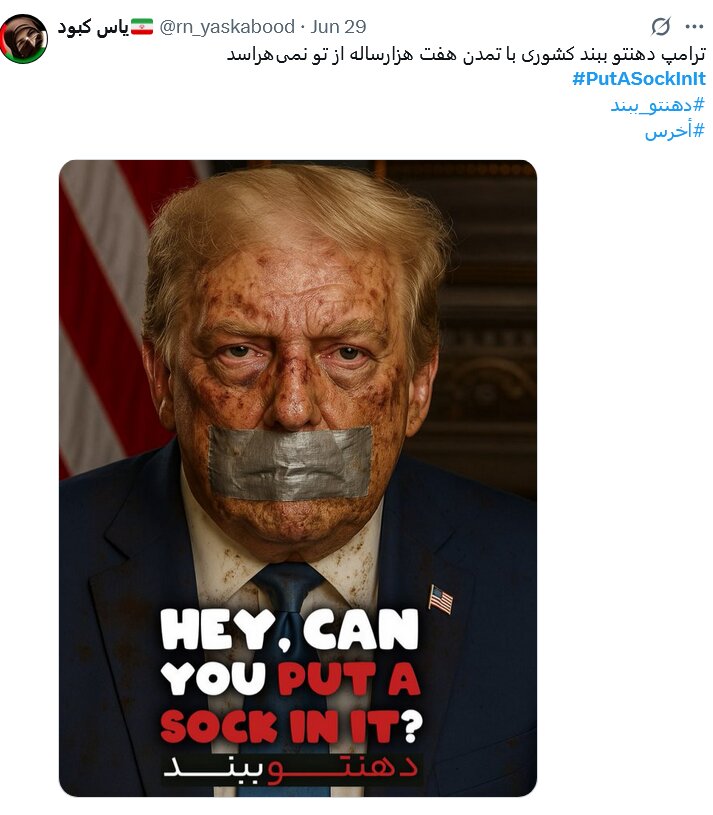Screen dimensions: 713x815
Task: Click the display name یاس کبود
Action: coord(93,27)
